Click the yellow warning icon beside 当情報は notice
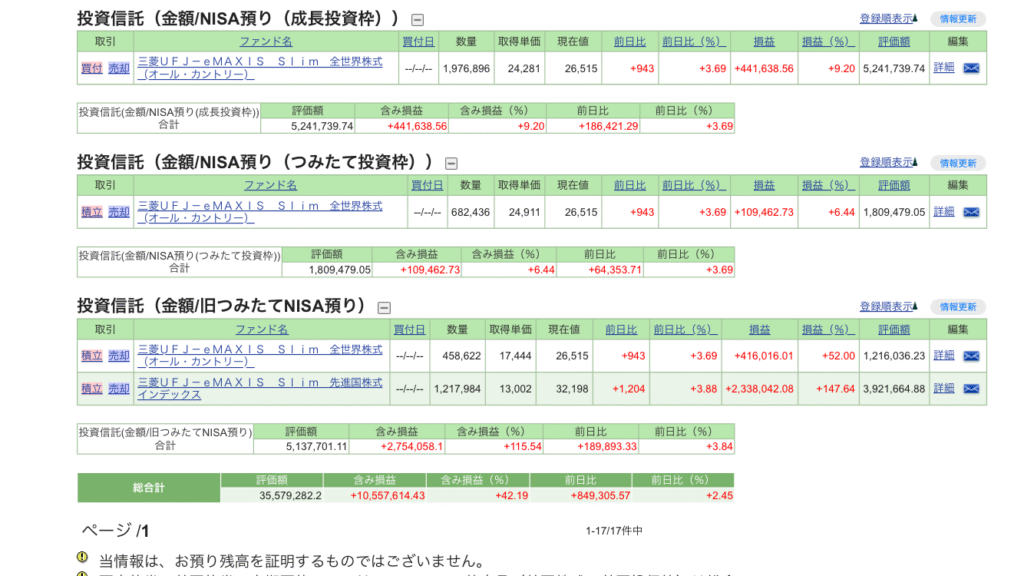The width and height of the screenshot is (1024, 576). (x=83, y=558)
